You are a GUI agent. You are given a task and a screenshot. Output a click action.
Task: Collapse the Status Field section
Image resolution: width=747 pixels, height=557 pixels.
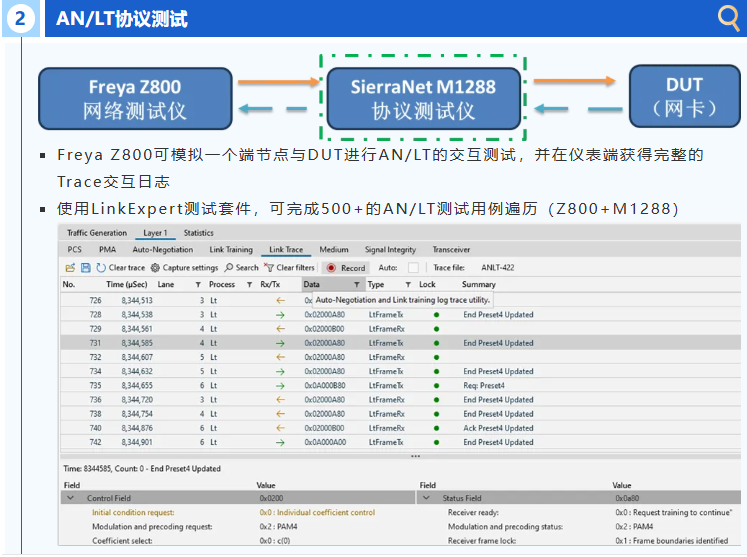click(x=426, y=498)
